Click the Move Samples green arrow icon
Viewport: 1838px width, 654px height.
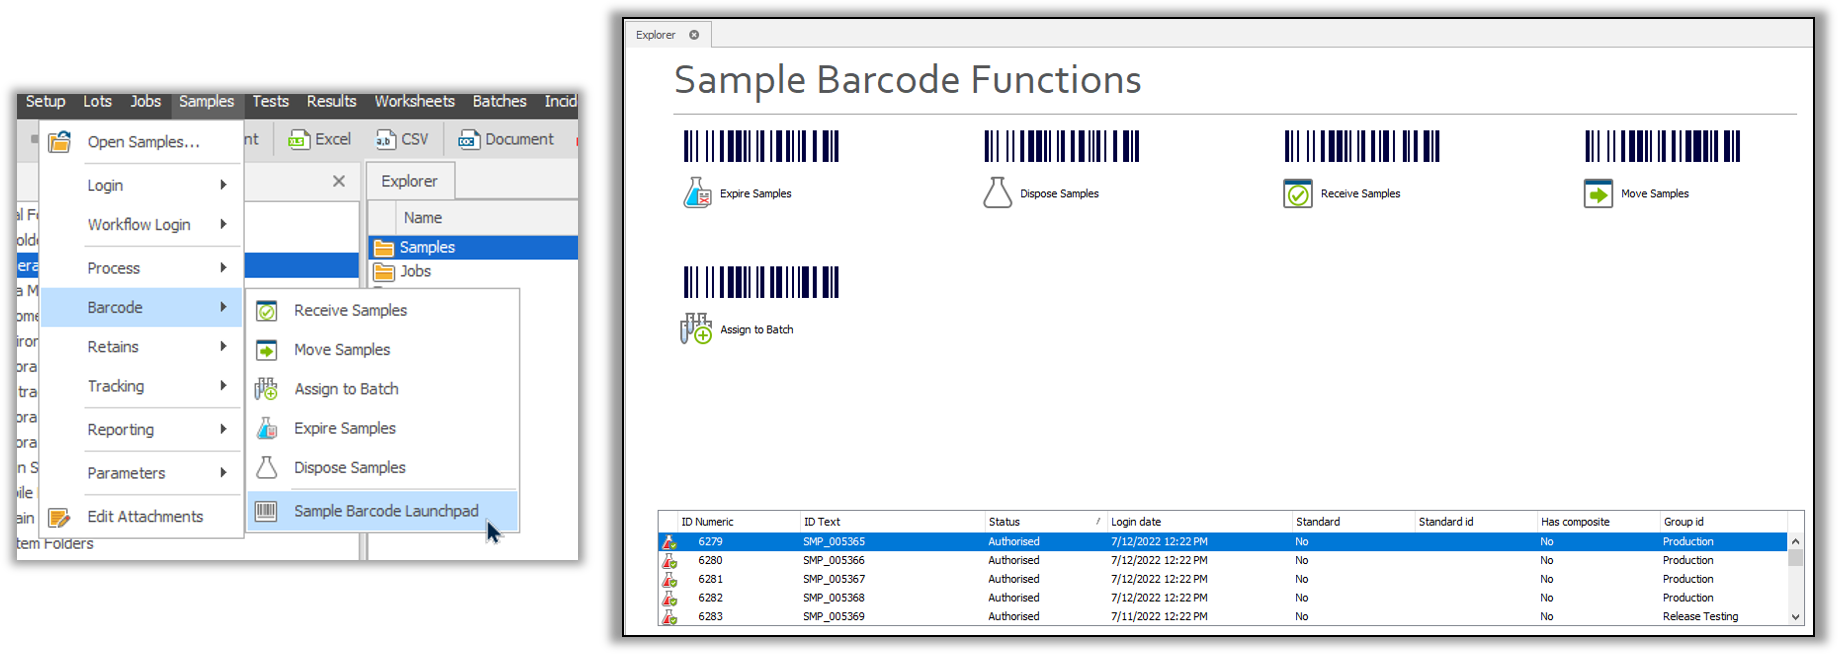(x=1598, y=194)
